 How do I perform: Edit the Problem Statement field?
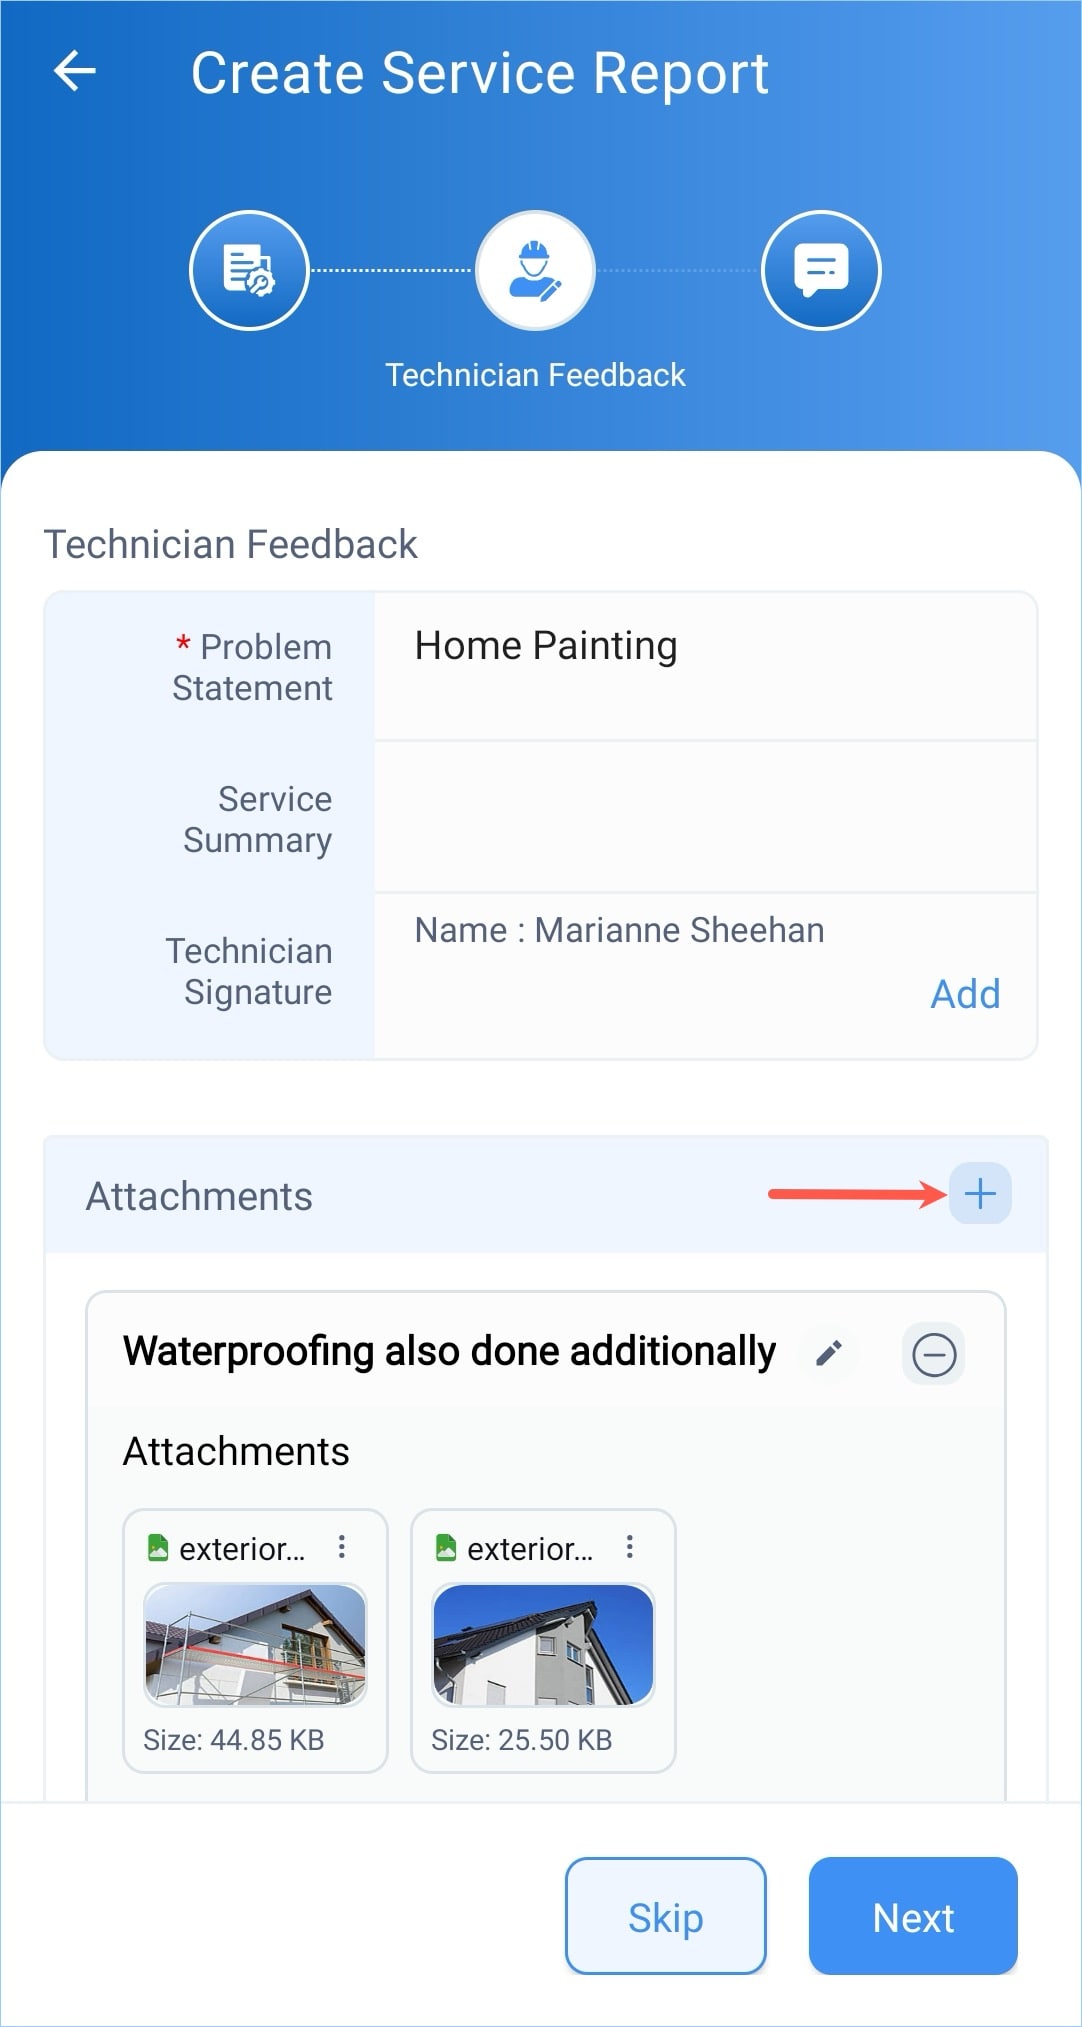click(705, 665)
